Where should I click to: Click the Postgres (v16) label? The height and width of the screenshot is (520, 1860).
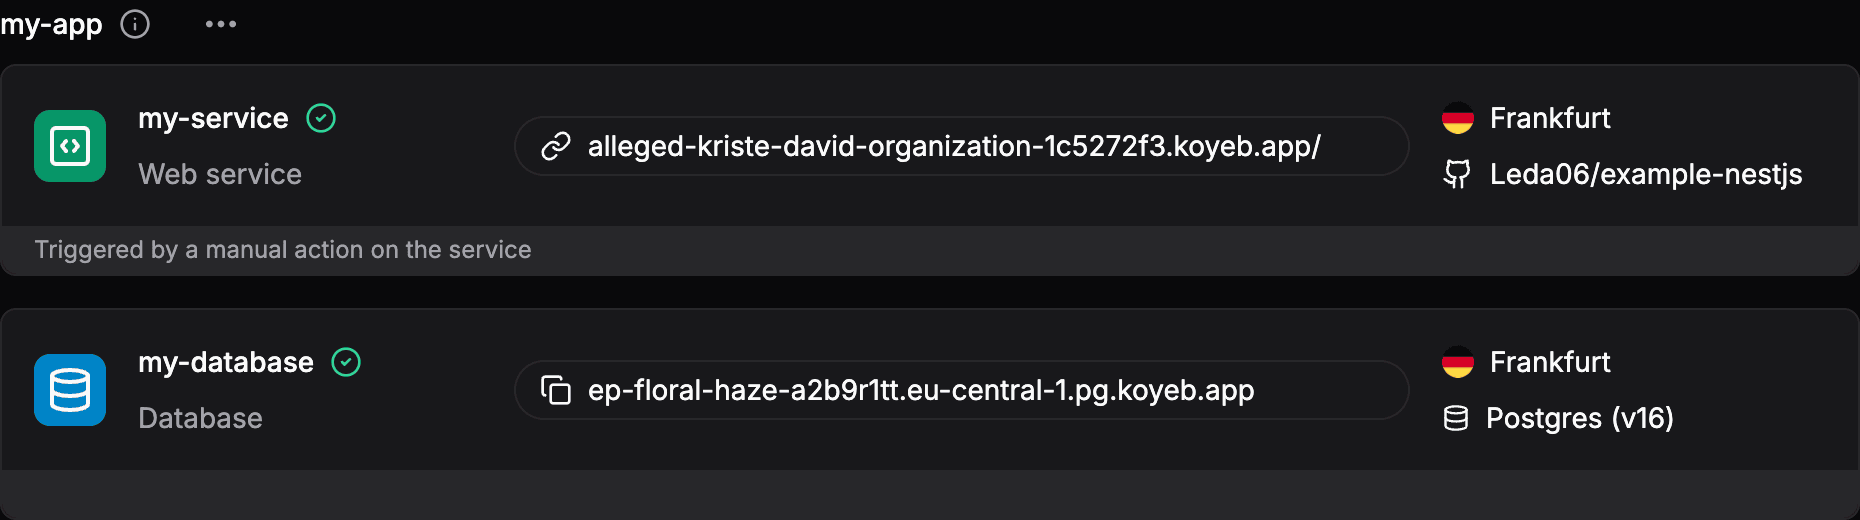1579,418
